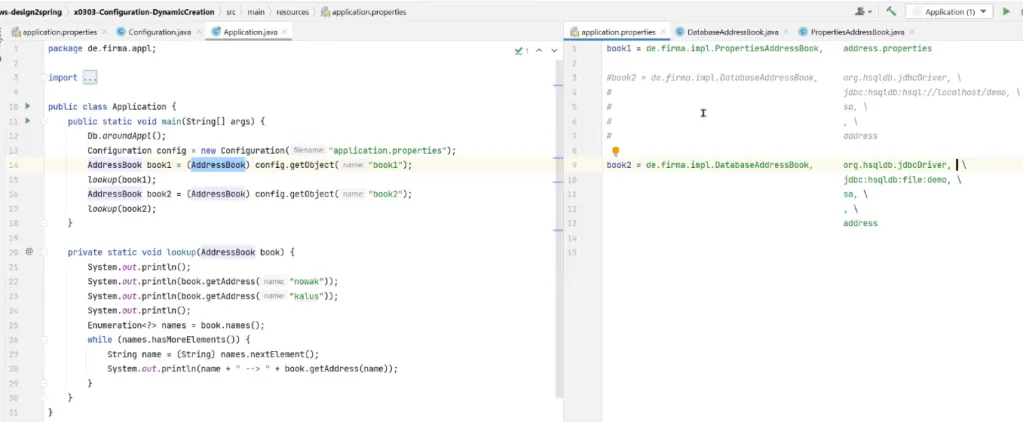The width and height of the screenshot is (1023, 422).
Task: Click the properties file icon in the breadcrumb
Action: tap(325, 12)
